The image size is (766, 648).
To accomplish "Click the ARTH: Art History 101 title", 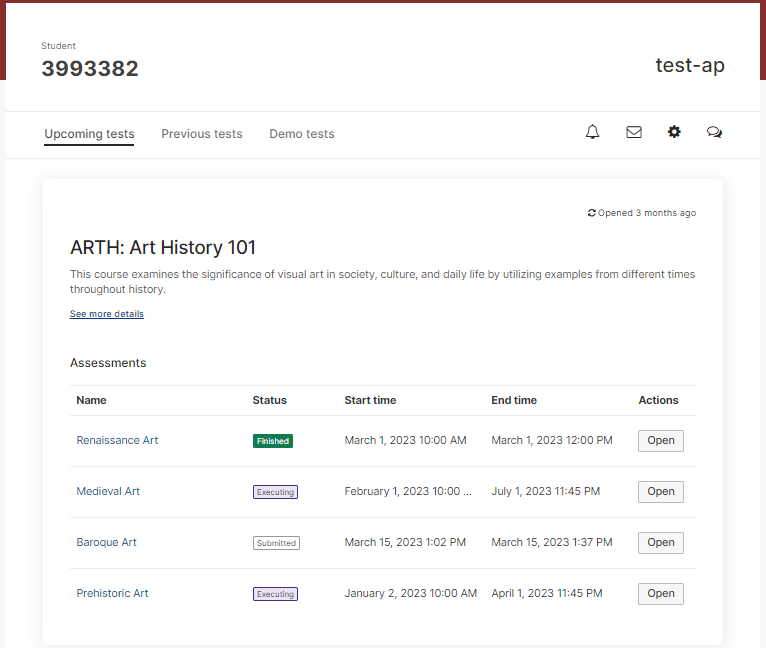I will click(163, 247).
